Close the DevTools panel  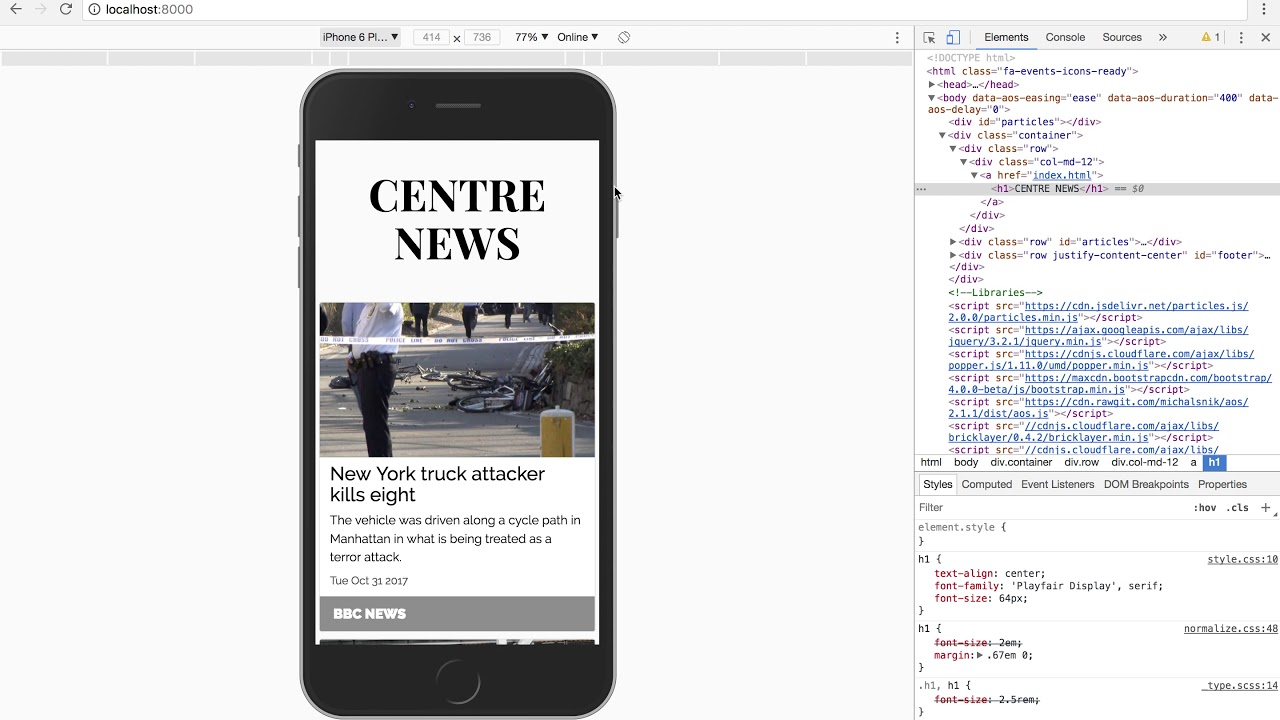[x=1265, y=37]
